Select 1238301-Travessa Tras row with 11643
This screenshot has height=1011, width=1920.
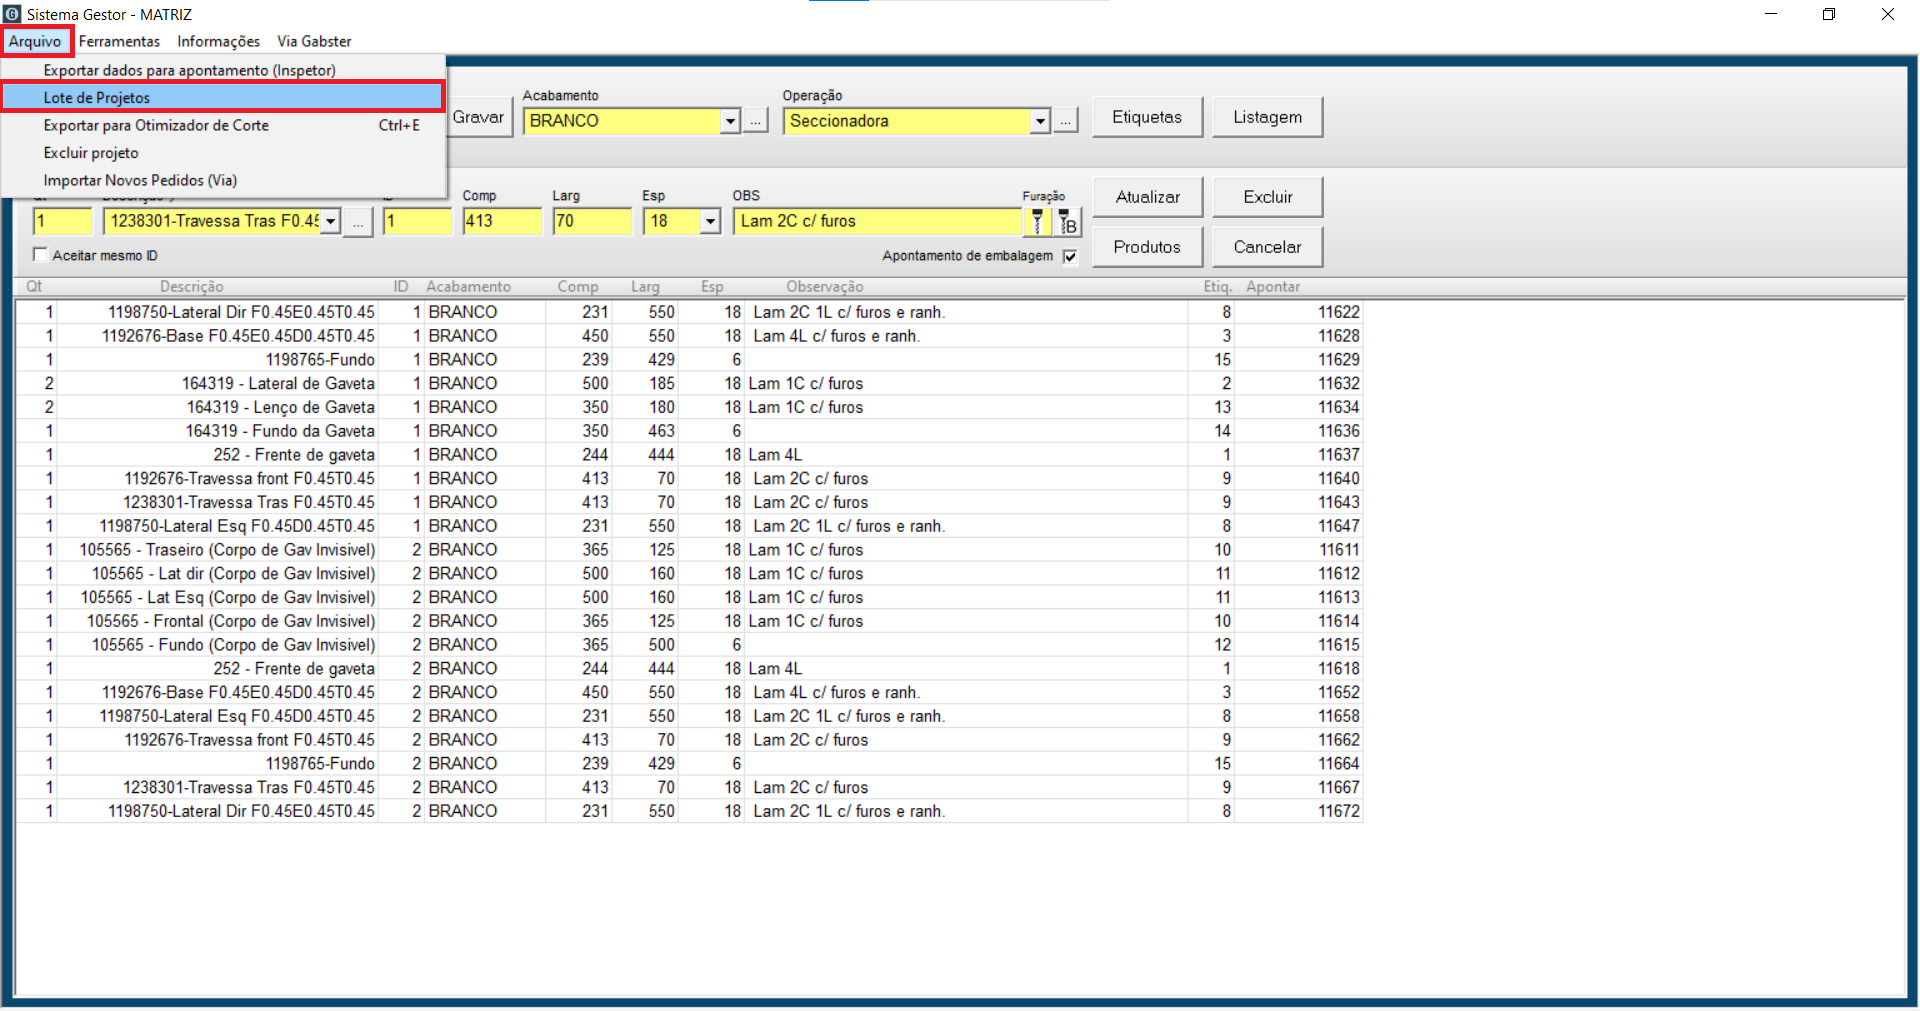click(689, 502)
